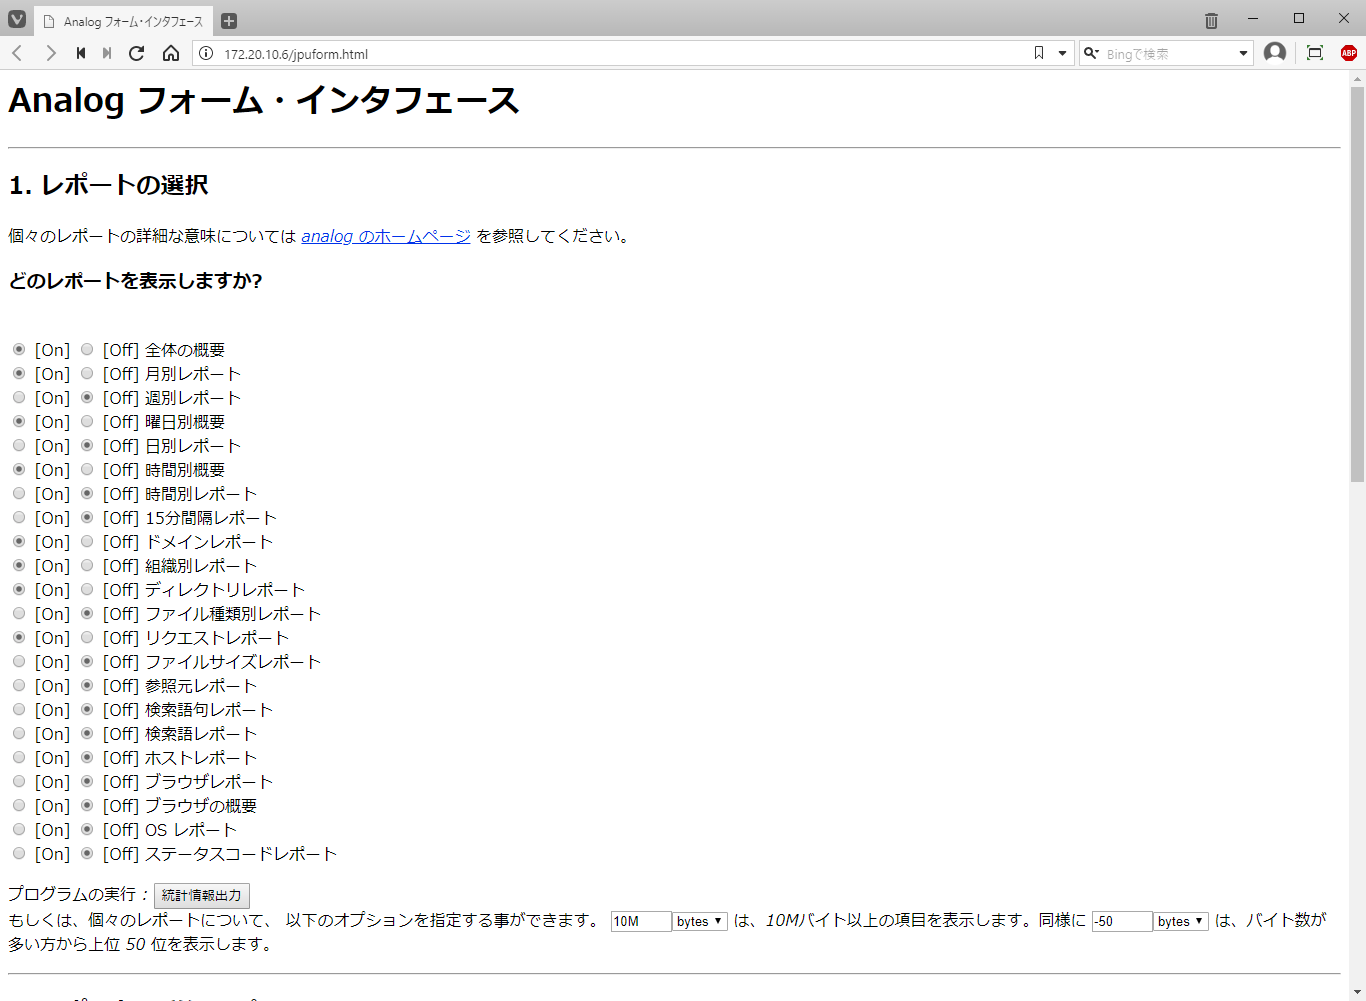The height and width of the screenshot is (1001, 1366).
Task: Click the selected On radio for ドメインレポート
Action: coord(19,541)
